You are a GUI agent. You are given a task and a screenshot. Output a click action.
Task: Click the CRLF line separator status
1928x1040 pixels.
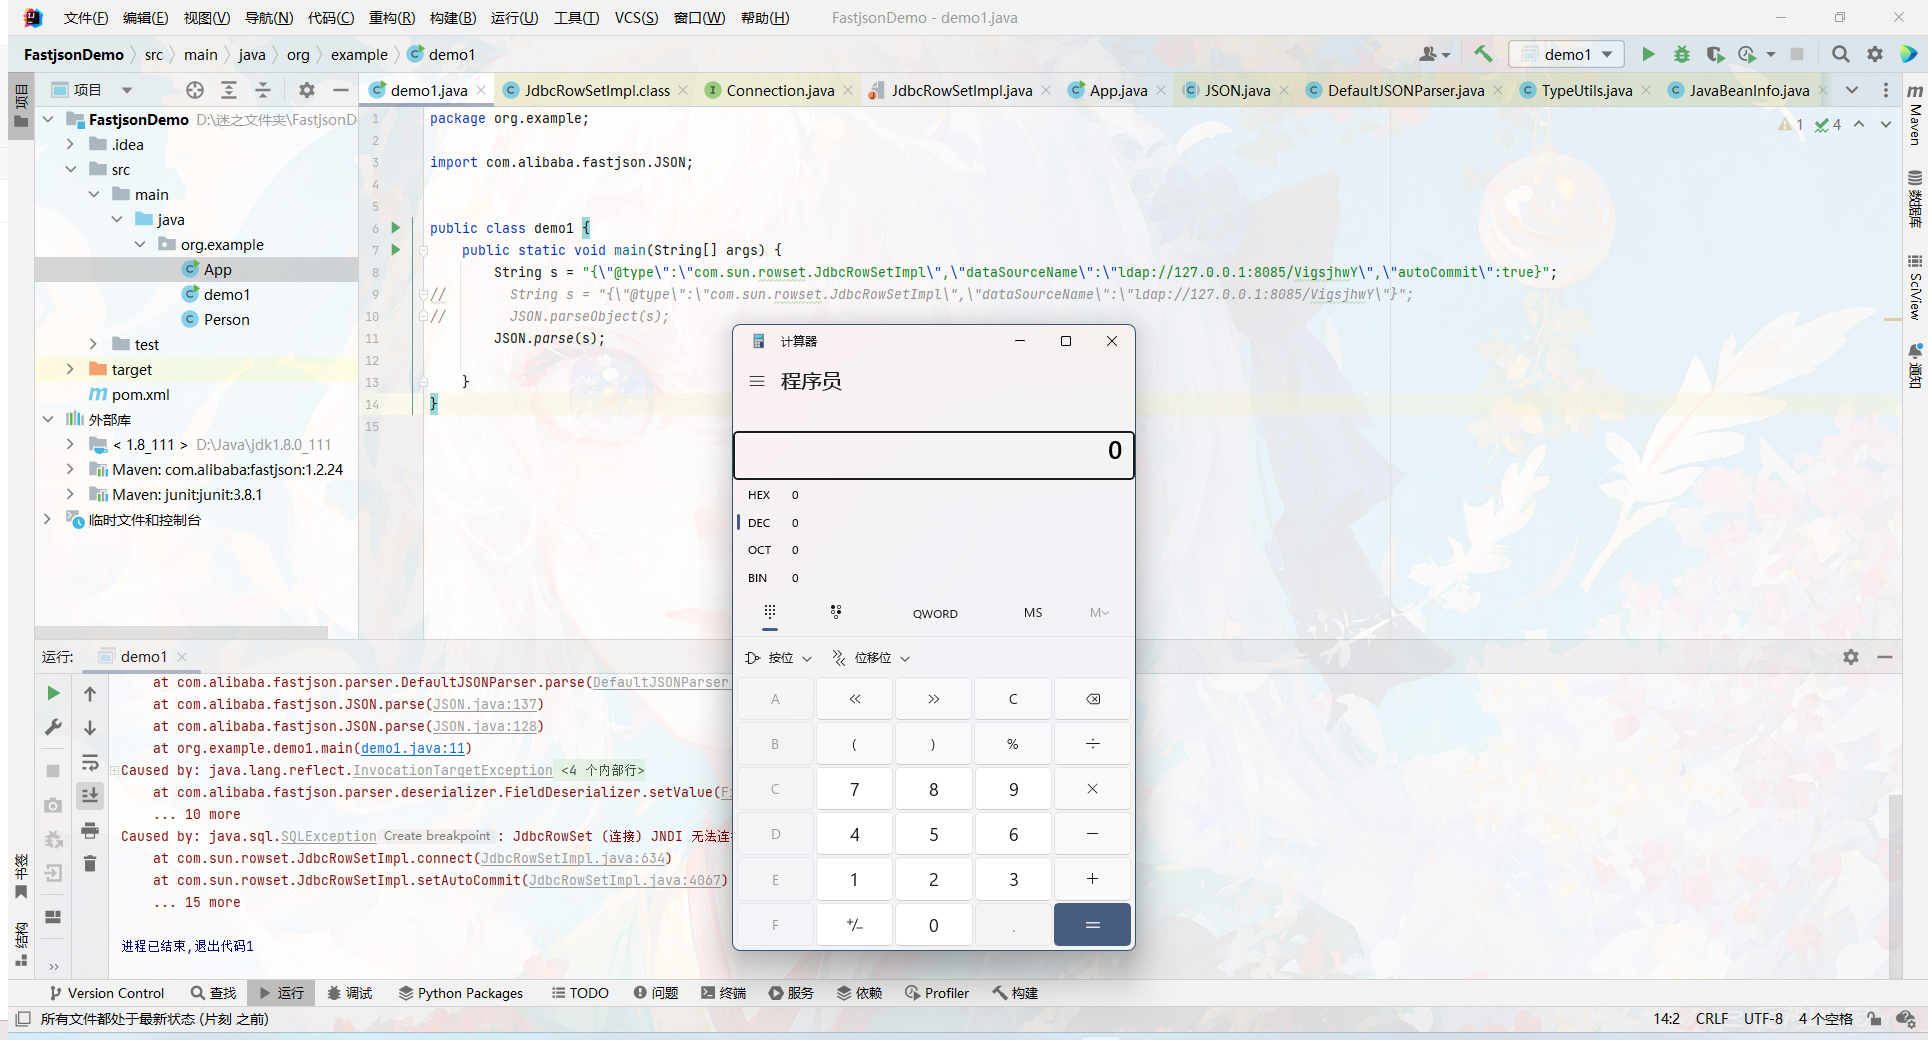(x=1711, y=1019)
